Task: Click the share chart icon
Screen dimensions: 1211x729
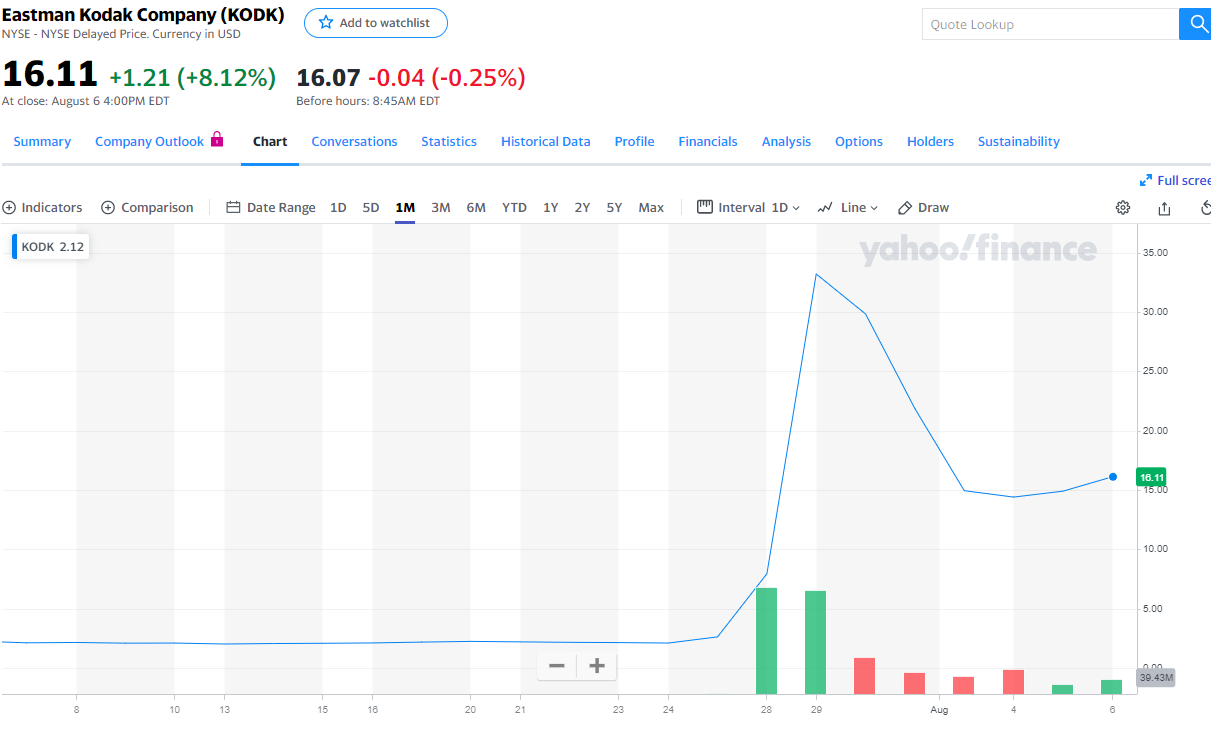Action: (x=1164, y=208)
